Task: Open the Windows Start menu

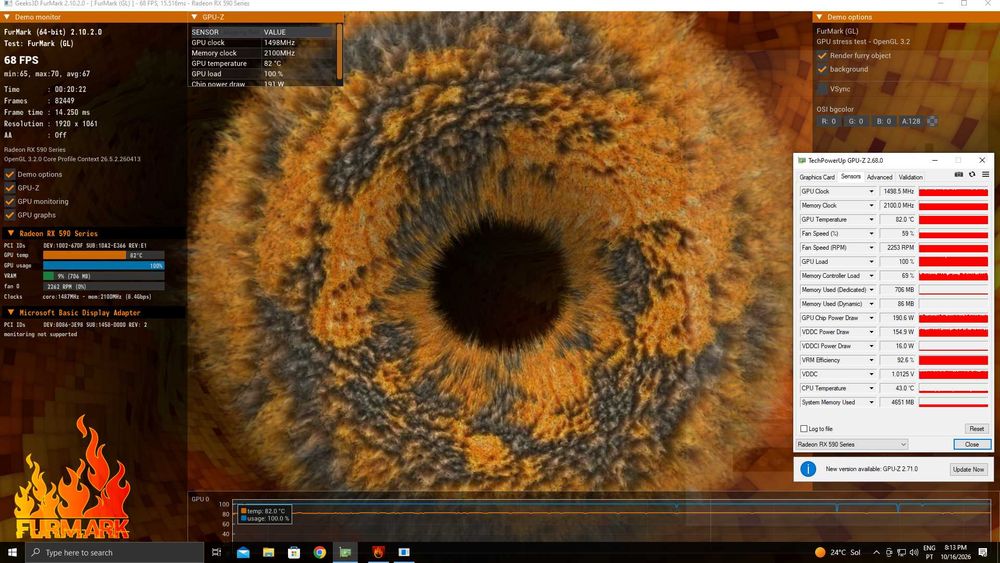Action: click(x=12, y=552)
